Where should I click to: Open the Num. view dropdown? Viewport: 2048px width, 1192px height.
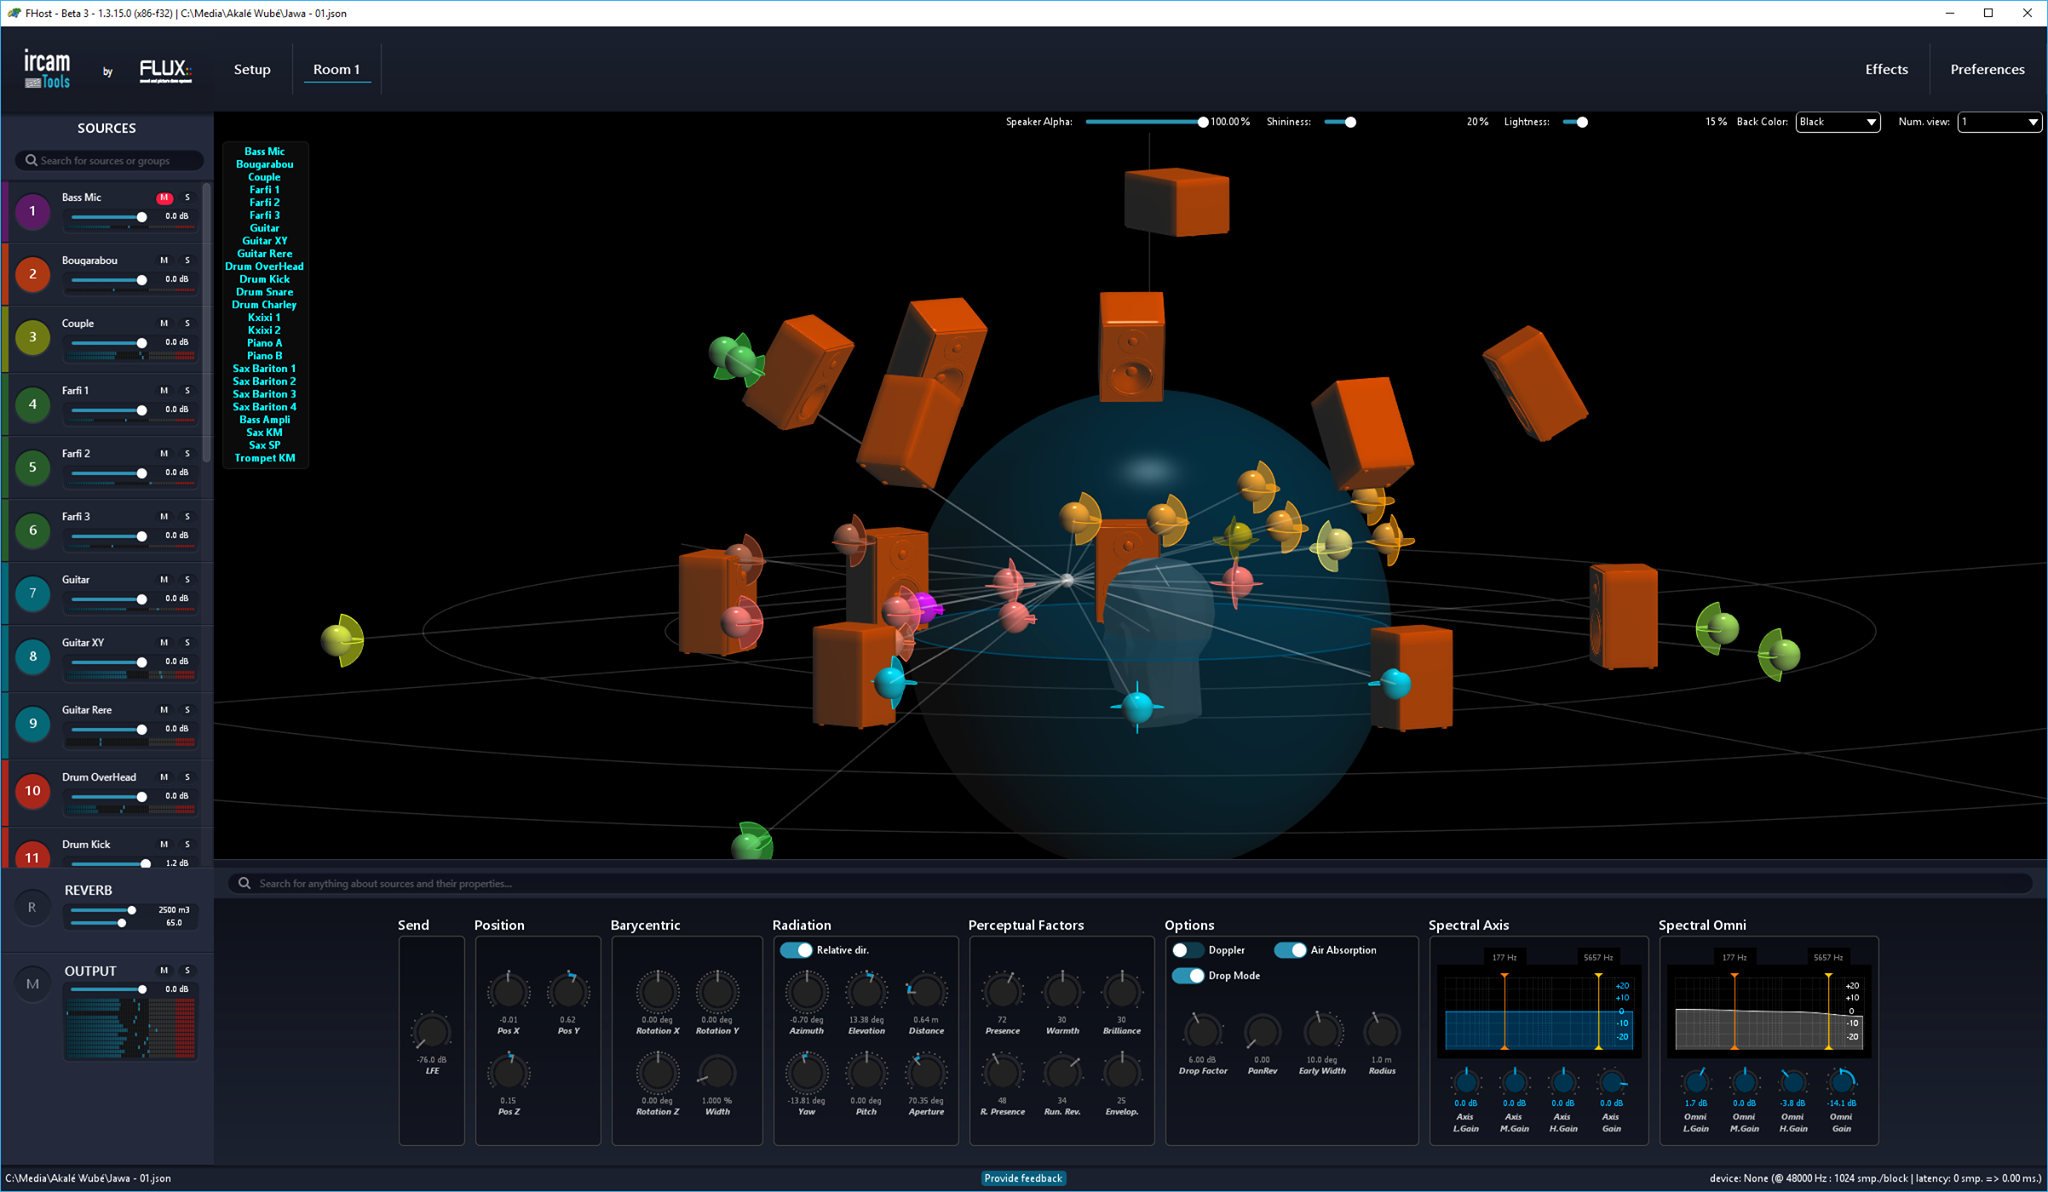point(1999,122)
